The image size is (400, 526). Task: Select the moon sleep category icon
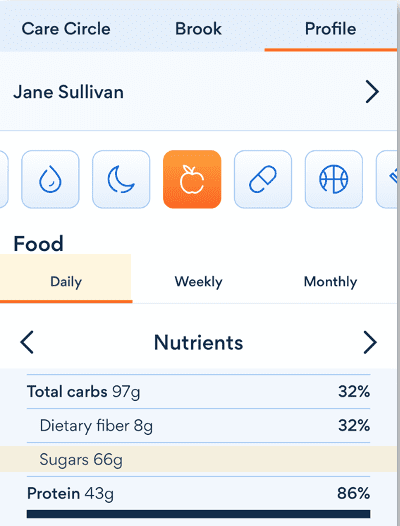[121, 179]
